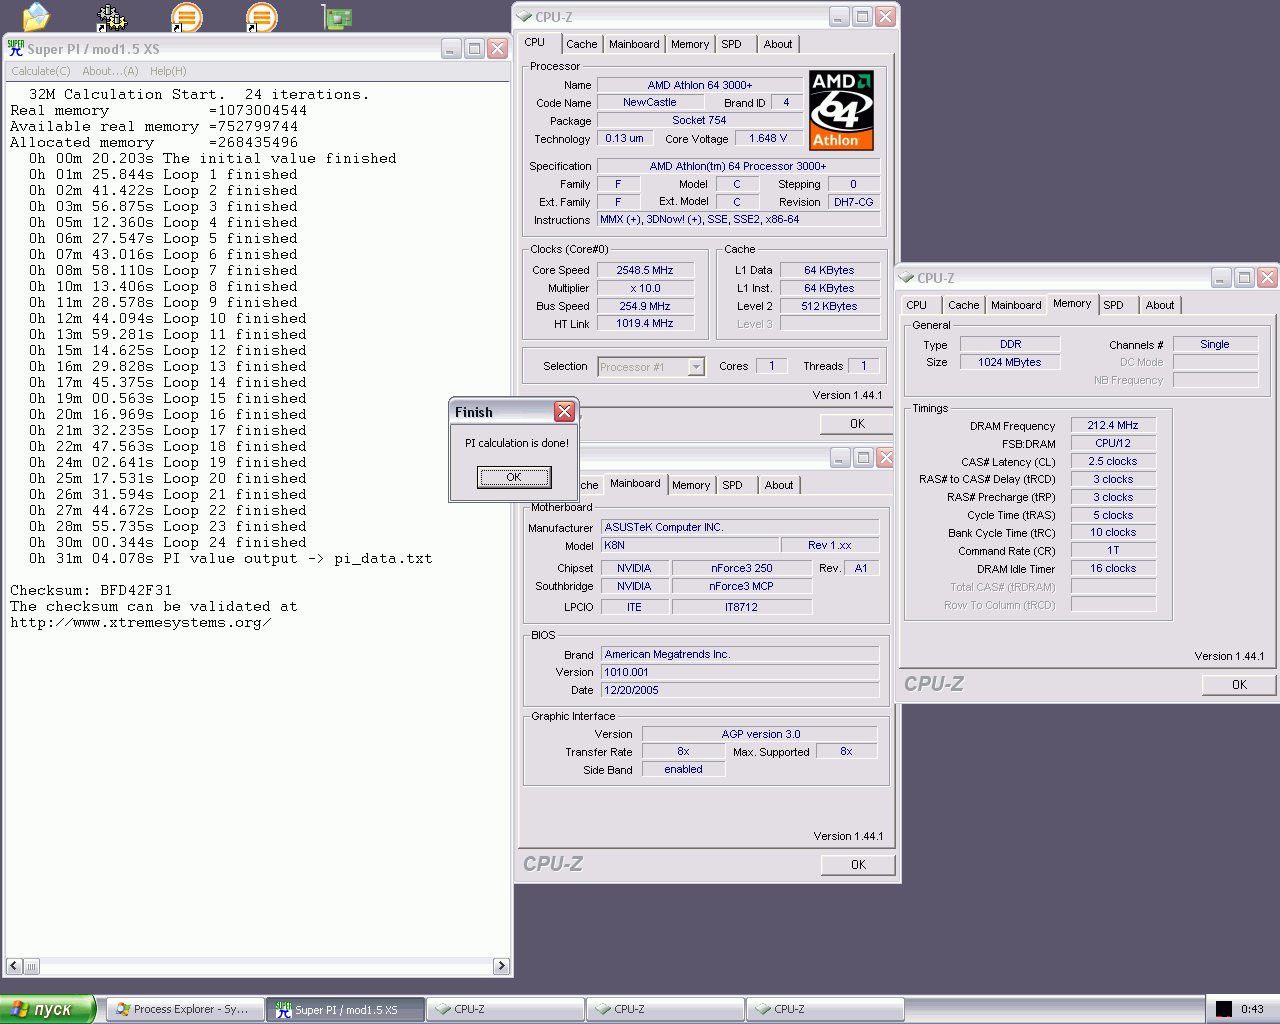Click OK in the CPU-Z Memory window
Viewport: 1280px width, 1024px height.
(1239, 685)
